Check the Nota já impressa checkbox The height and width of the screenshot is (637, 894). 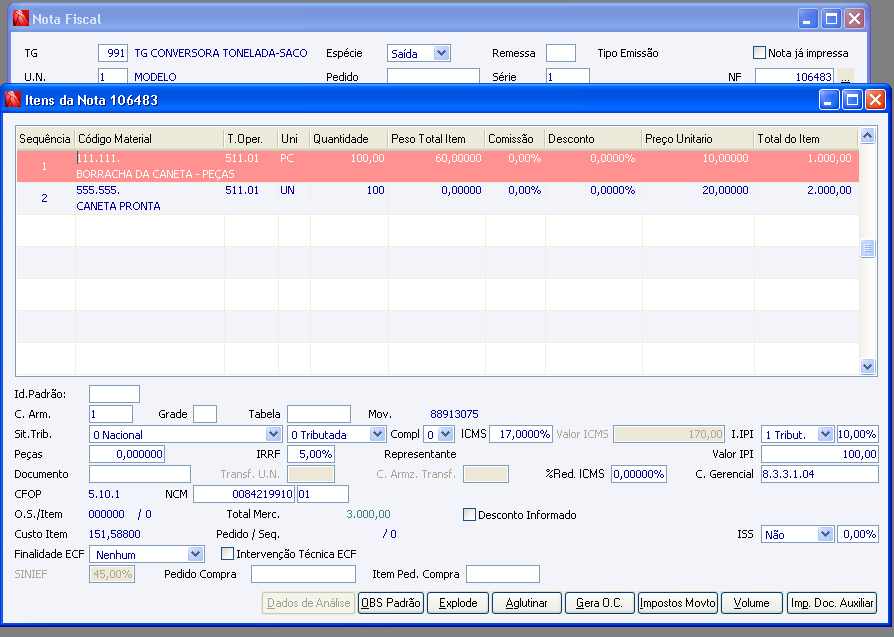click(759, 53)
